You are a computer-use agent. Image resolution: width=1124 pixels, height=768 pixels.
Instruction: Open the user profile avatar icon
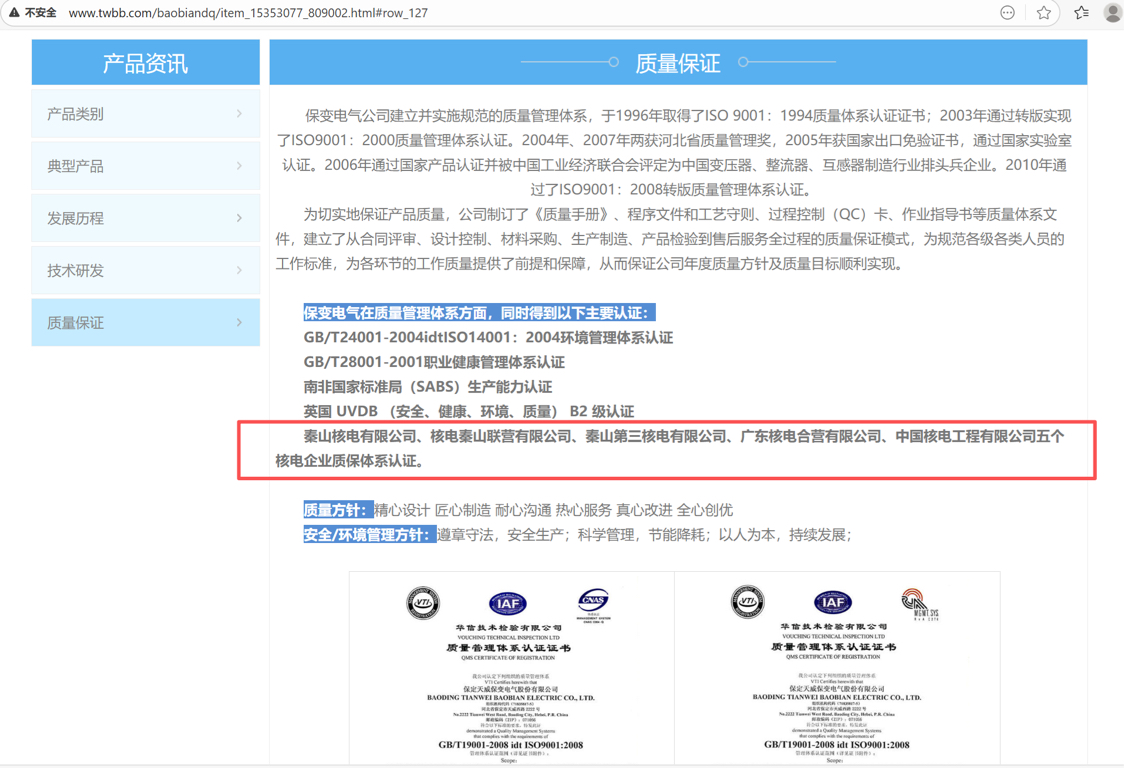[1113, 12]
